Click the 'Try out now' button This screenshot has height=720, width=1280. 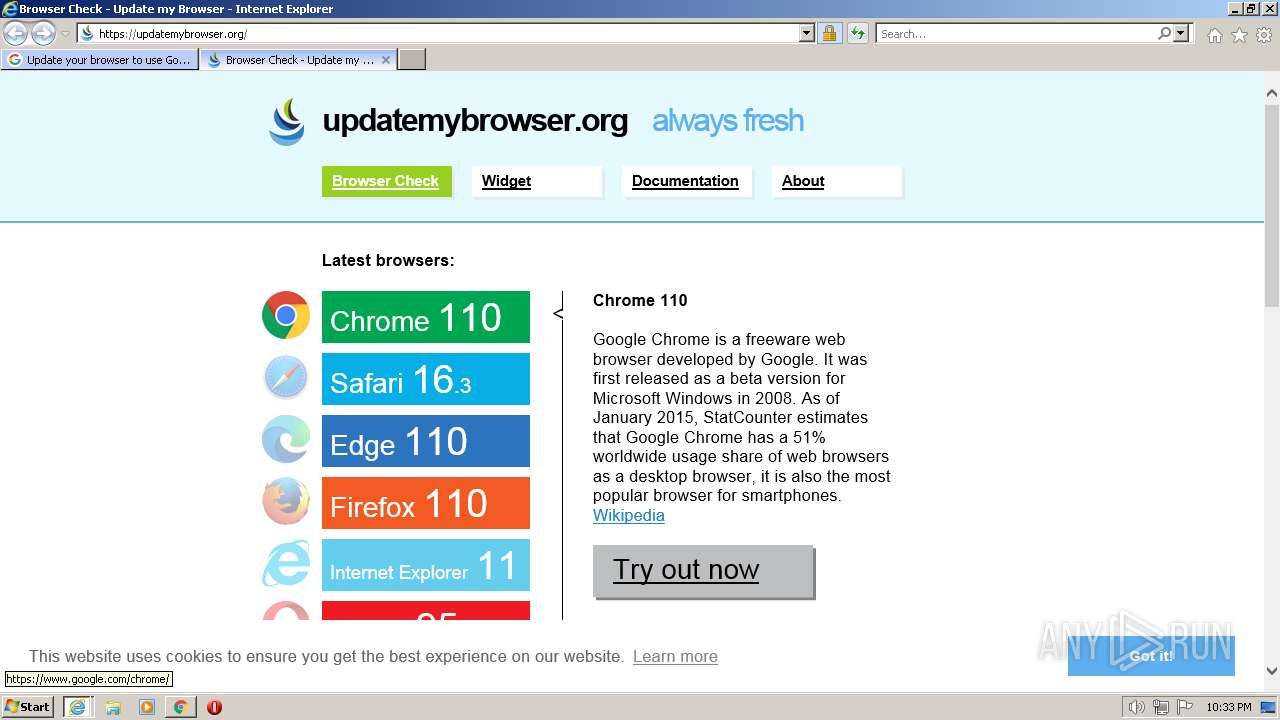(x=703, y=571)
